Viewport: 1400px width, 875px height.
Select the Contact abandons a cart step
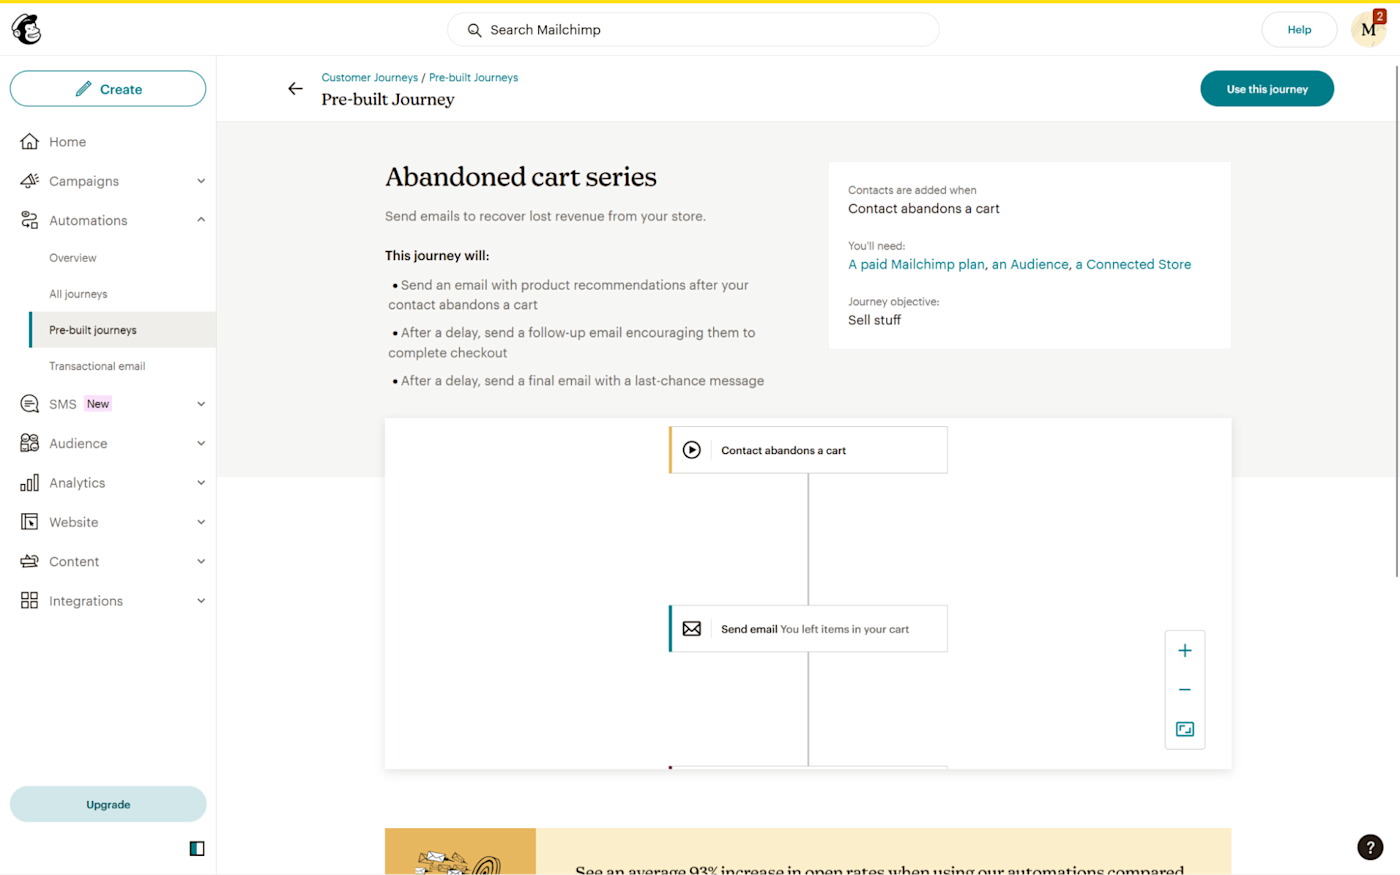coord(808,450)
